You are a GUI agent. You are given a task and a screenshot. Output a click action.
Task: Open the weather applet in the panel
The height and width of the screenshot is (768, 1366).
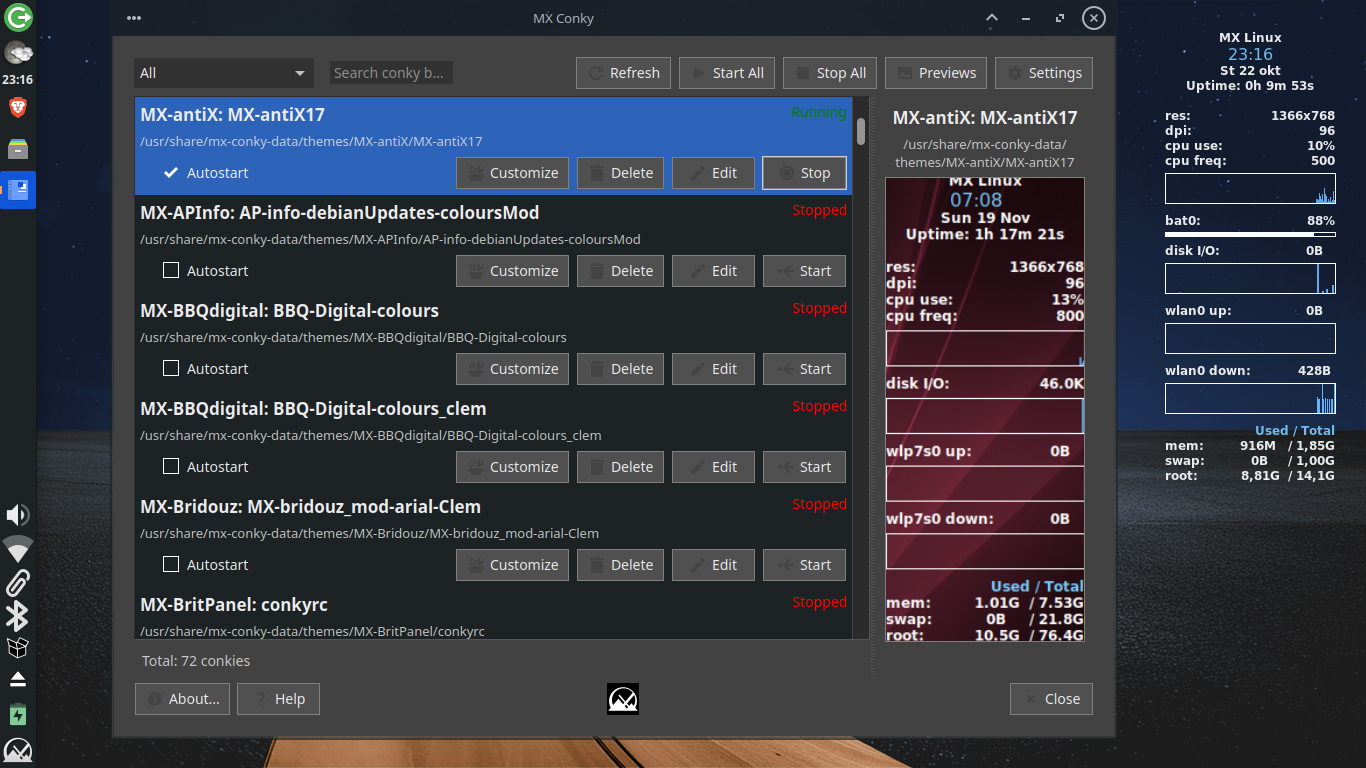[18, 53]
